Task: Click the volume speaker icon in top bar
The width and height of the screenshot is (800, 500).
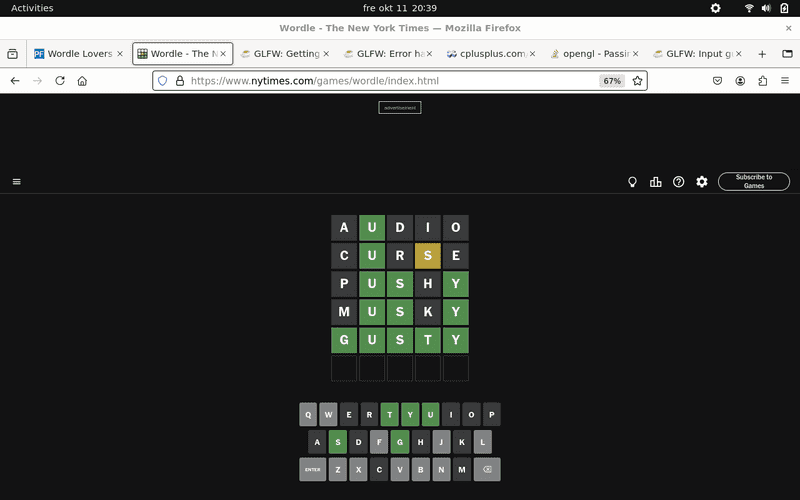Action: [x=766, y=8]
